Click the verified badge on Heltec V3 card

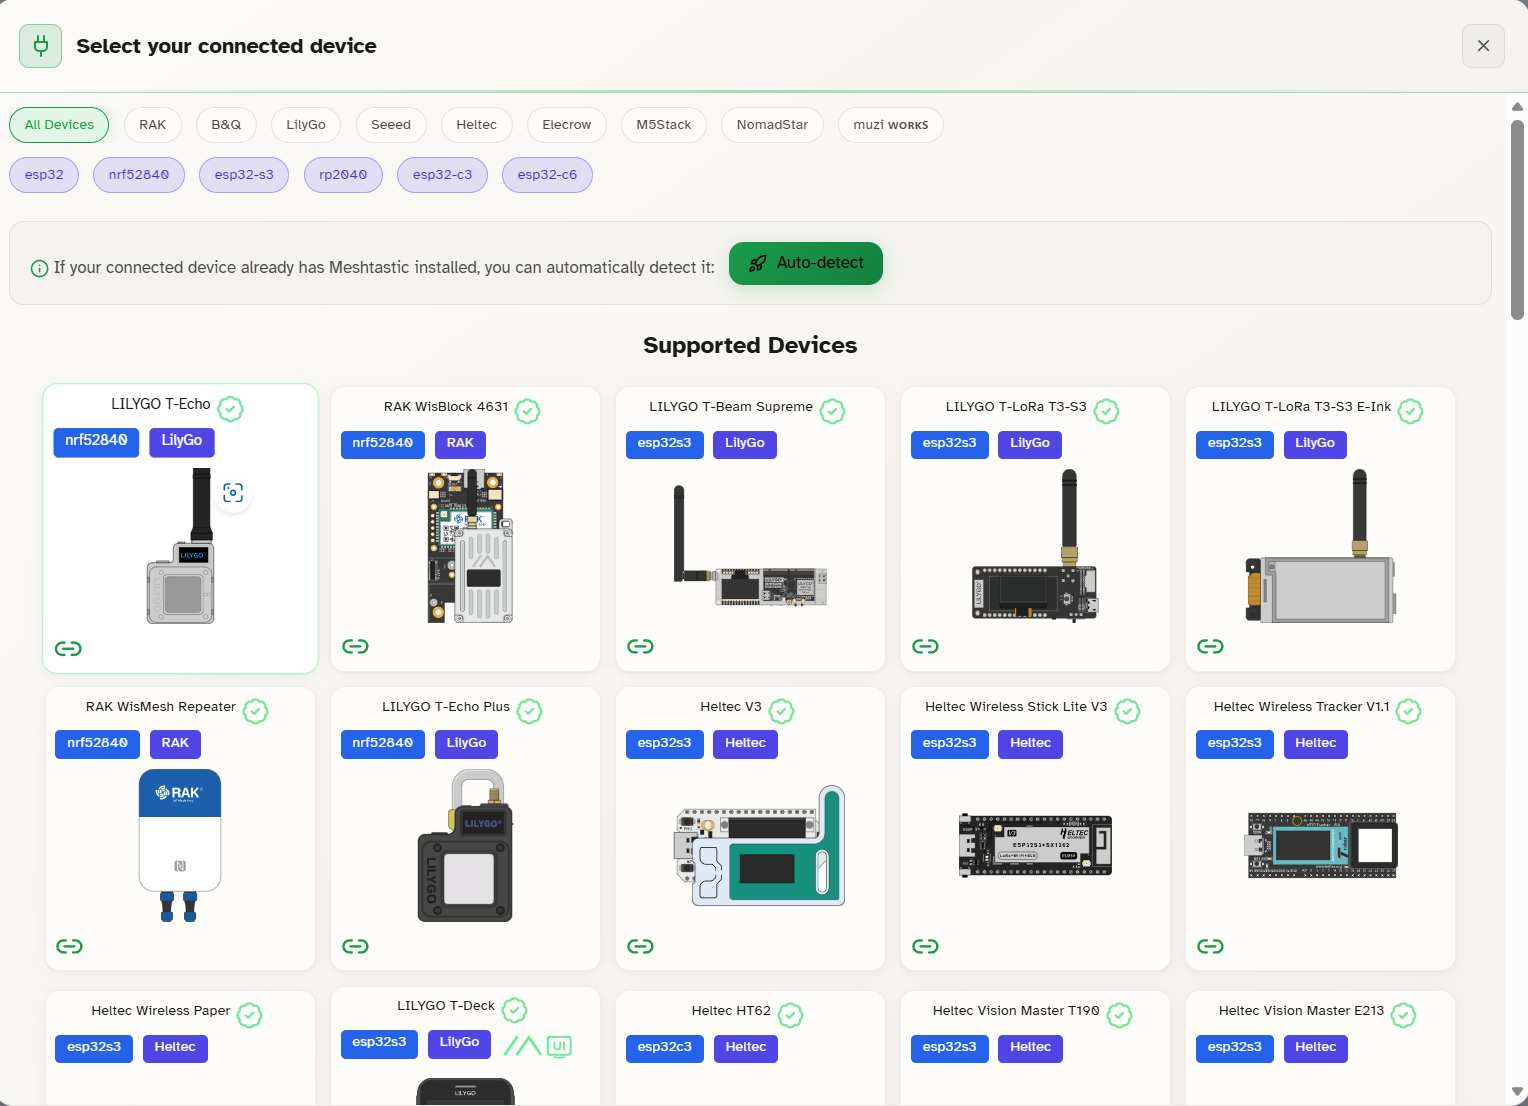point(782,711)
